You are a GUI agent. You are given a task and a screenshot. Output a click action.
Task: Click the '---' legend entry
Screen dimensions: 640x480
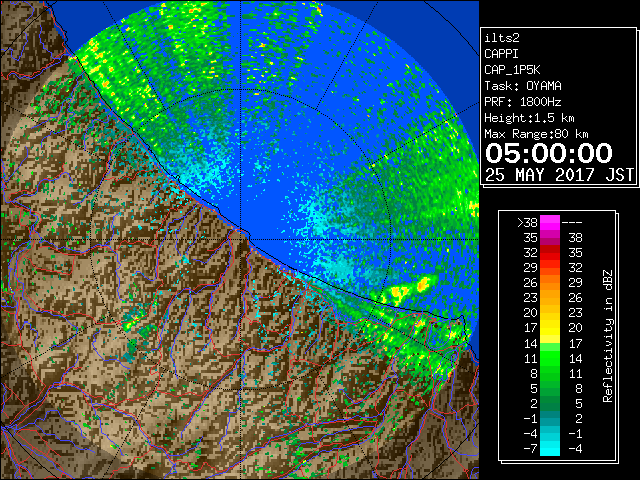[572, 223]
